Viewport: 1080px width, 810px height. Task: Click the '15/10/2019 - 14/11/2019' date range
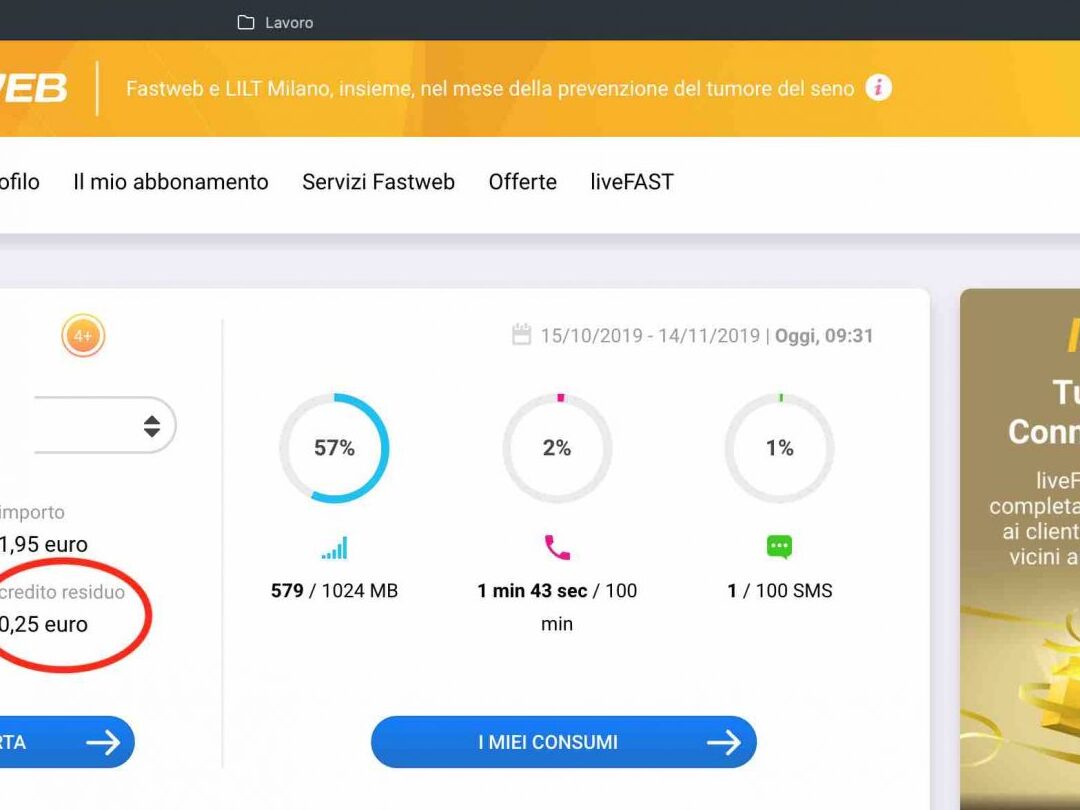[x=650, y=335]
